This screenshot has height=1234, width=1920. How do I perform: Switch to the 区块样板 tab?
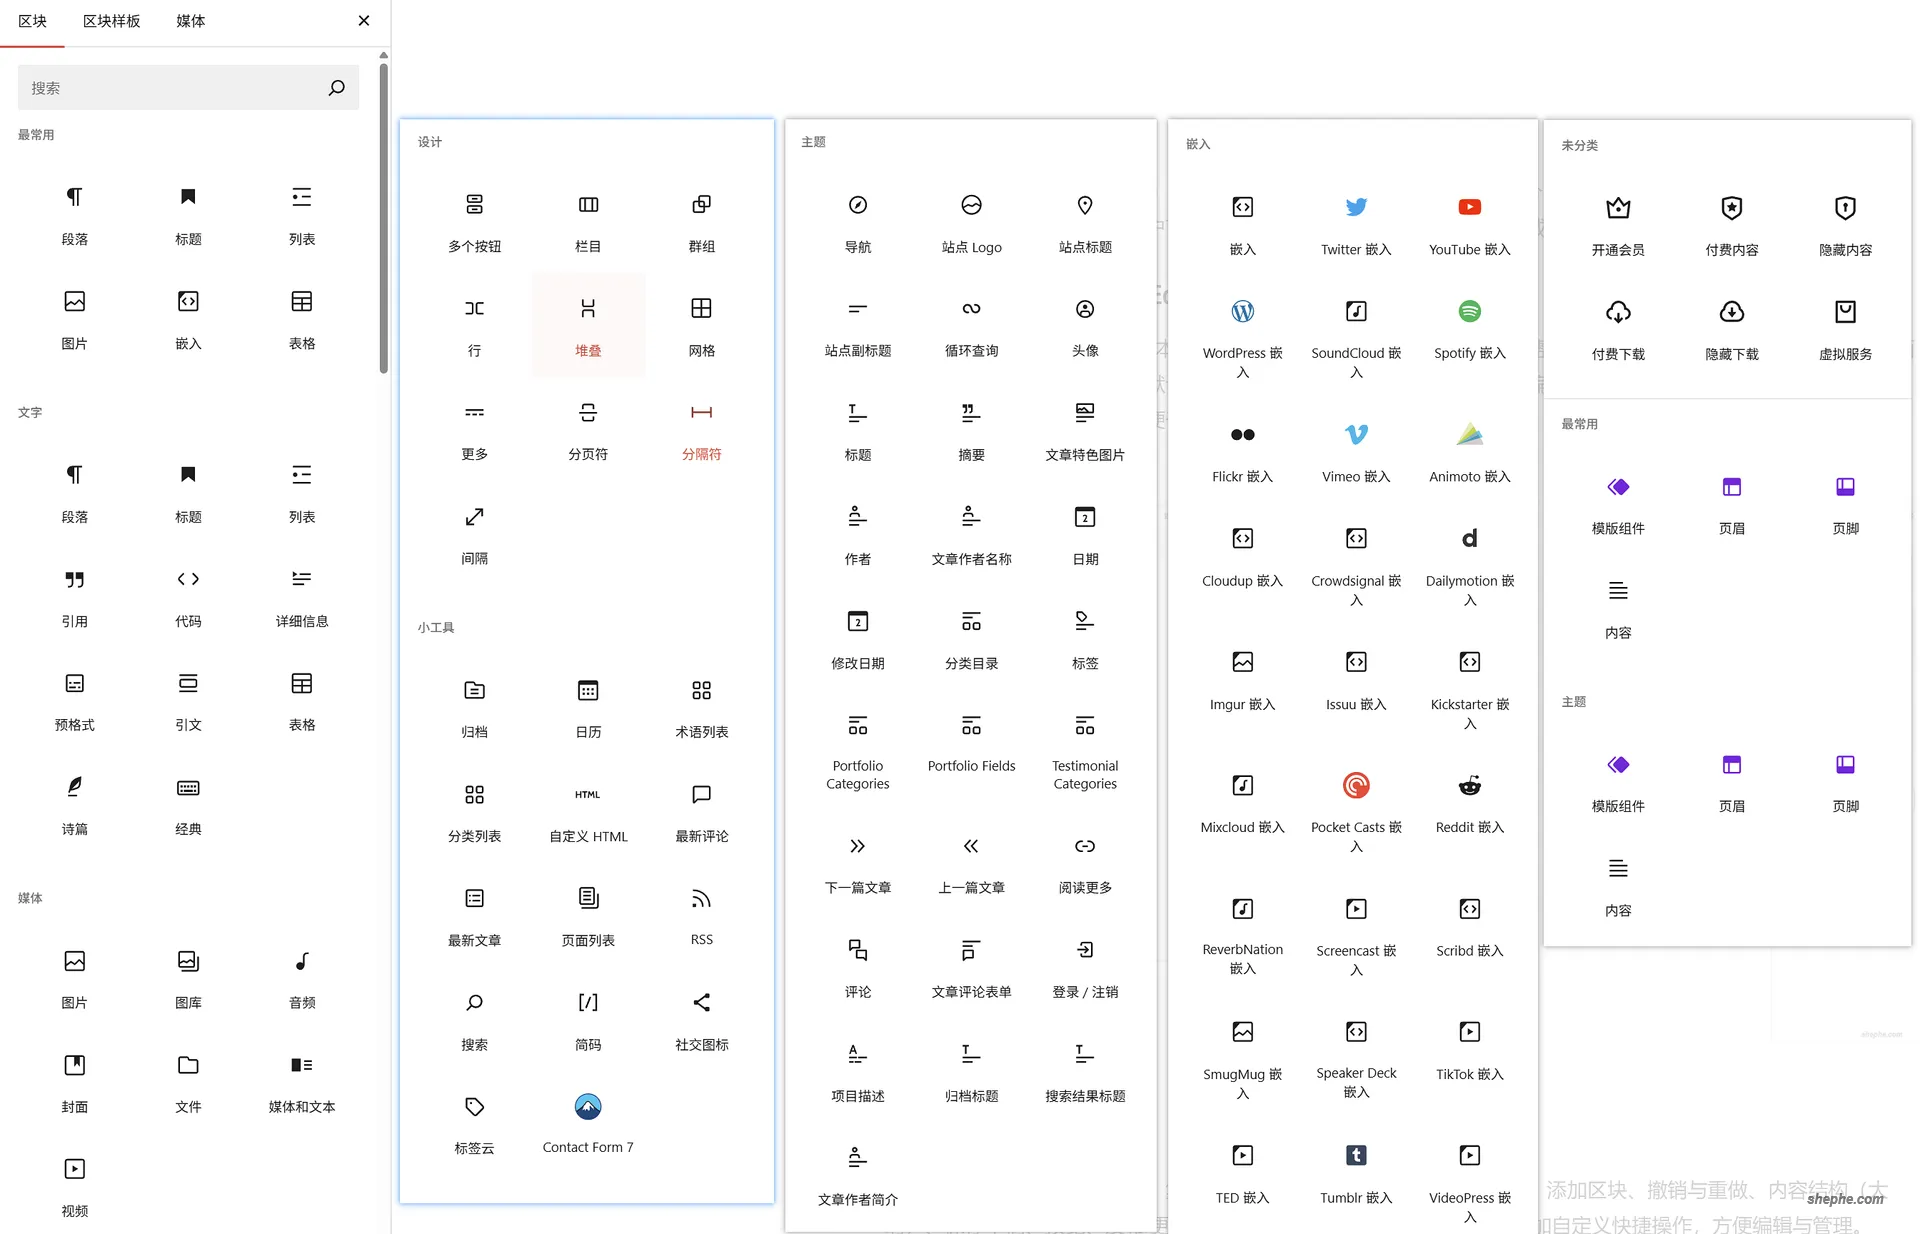(111, 21)
